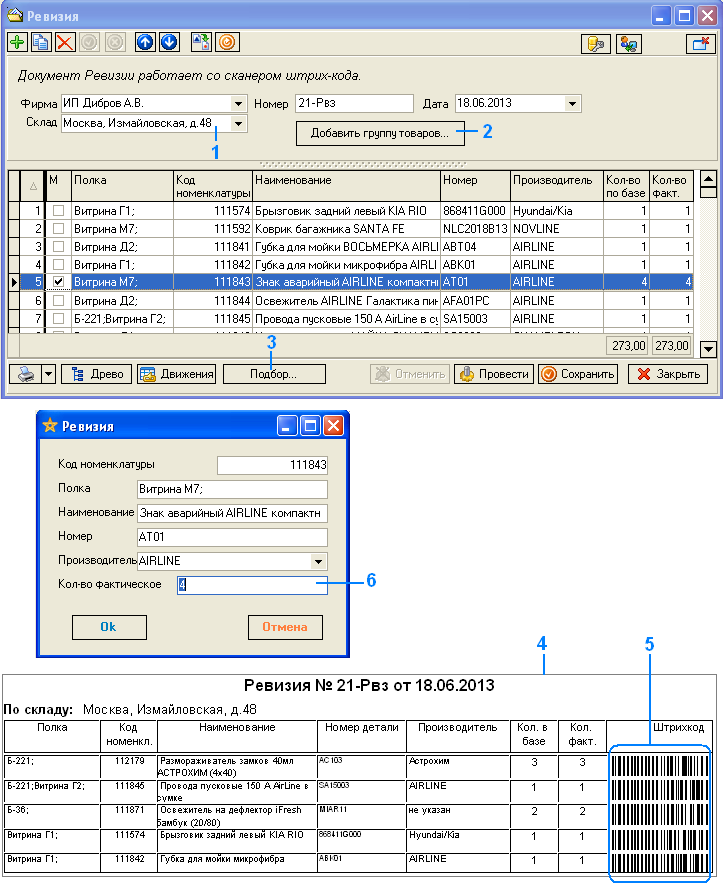Click the sort images toolbar icon
723x887 pixels.
coord(201,42)
